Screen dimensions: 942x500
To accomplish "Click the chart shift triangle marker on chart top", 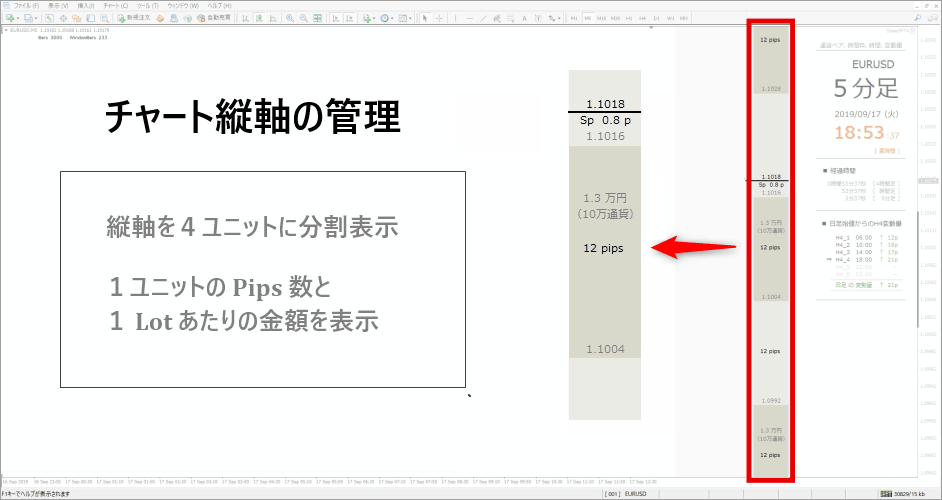I will 651,28.
